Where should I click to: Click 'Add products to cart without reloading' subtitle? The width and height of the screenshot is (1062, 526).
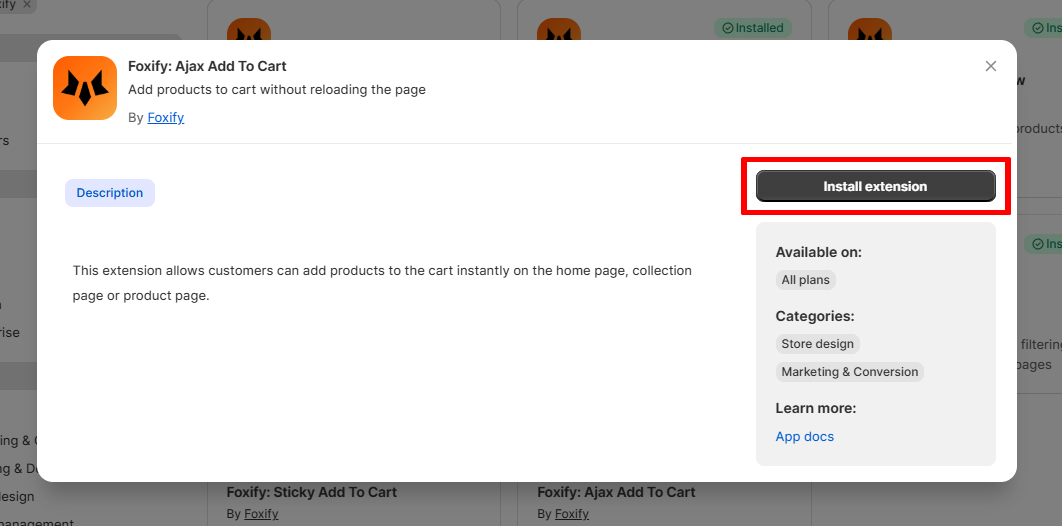coord(277,89)
